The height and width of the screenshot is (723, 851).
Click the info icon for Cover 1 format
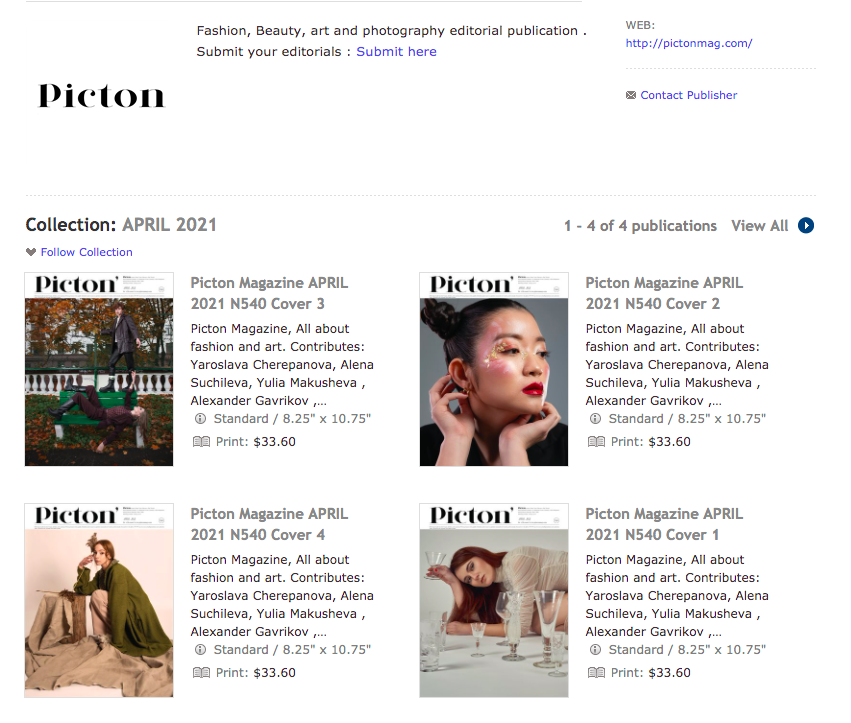coord(595,649)
